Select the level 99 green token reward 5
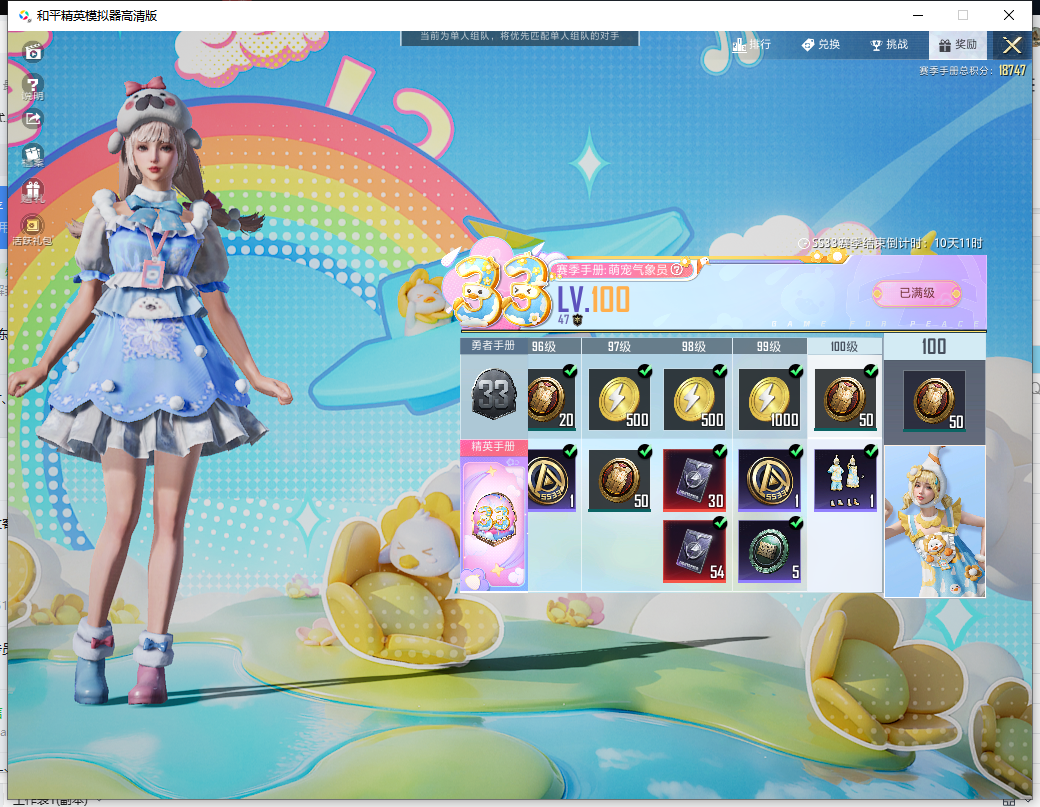 [x=769, y=552]
